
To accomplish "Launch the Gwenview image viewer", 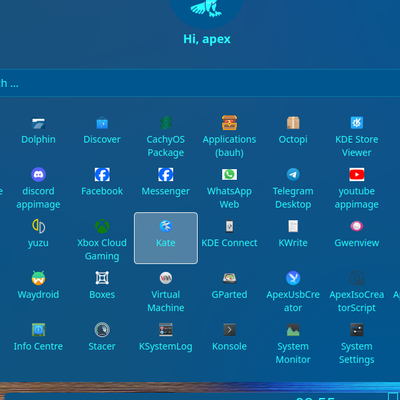I will point(357,226).
